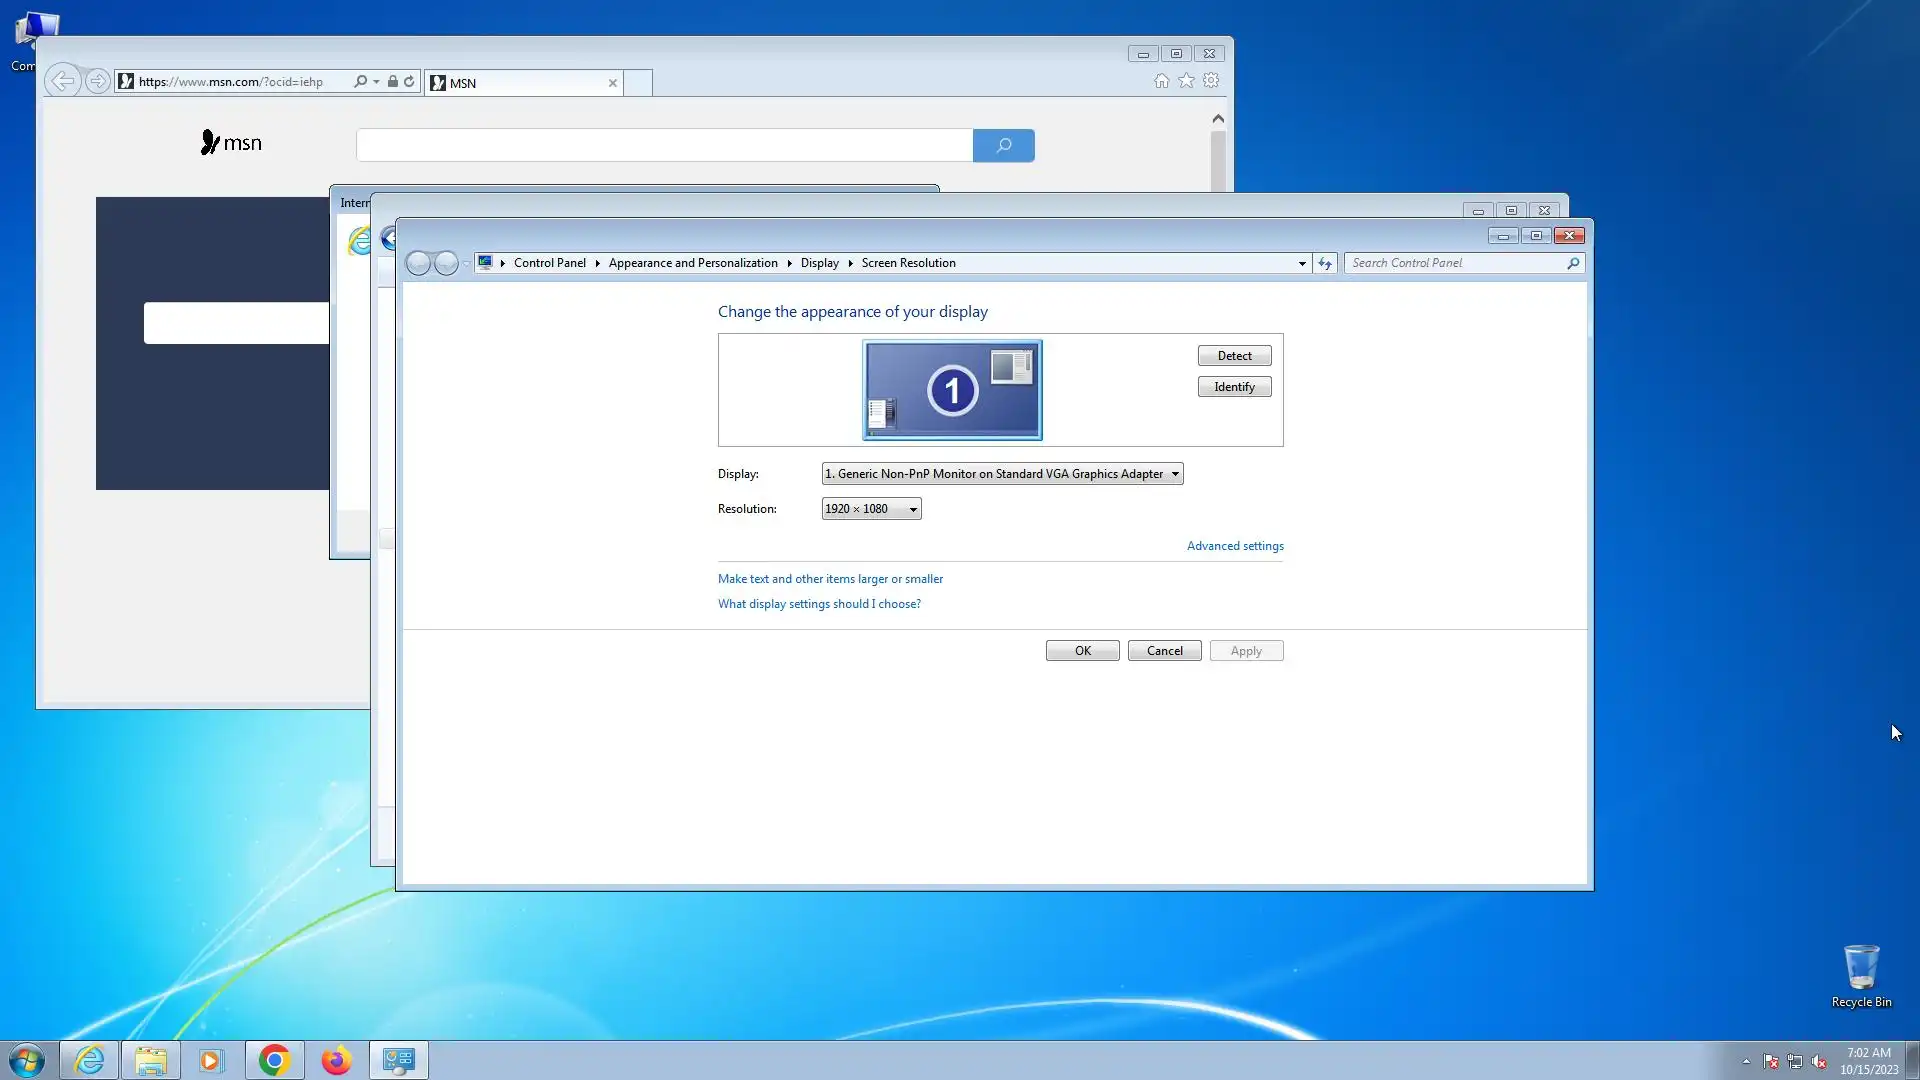Click the Search Control Panel field
This screenshot has width=1920, height=1080.
click(1455, 263)
